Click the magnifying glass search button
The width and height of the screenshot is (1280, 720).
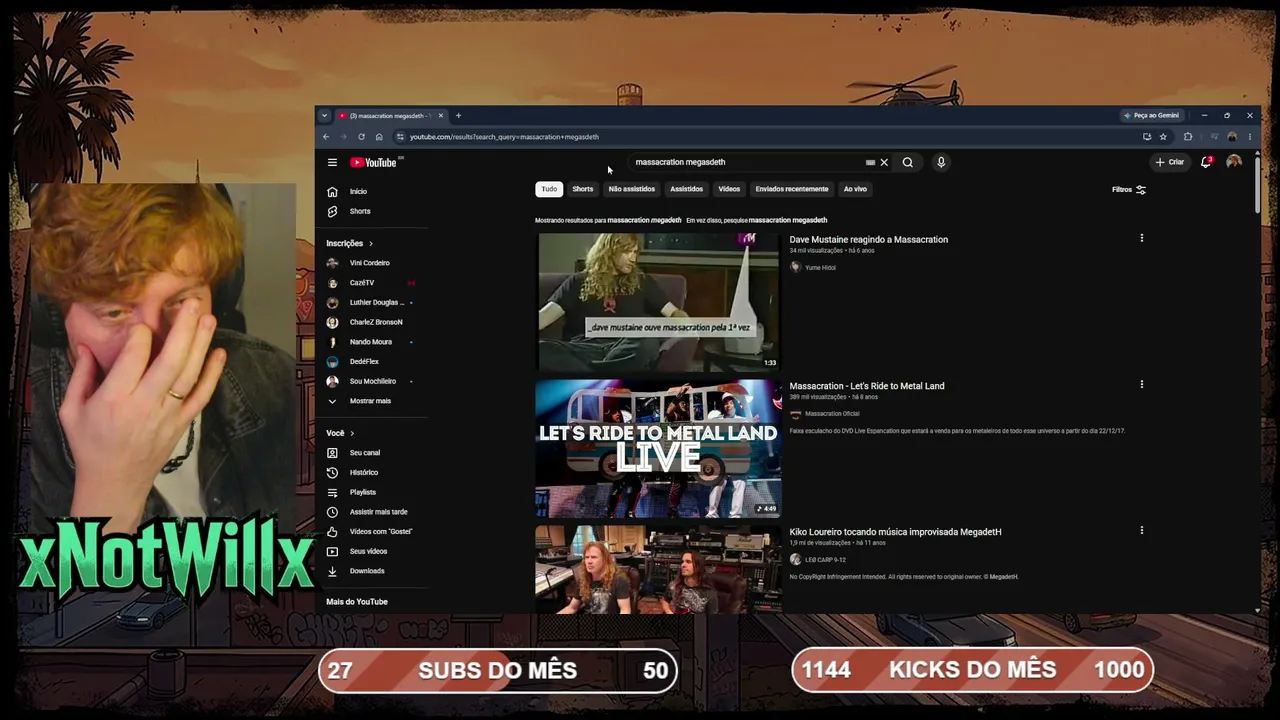point(907,162)
